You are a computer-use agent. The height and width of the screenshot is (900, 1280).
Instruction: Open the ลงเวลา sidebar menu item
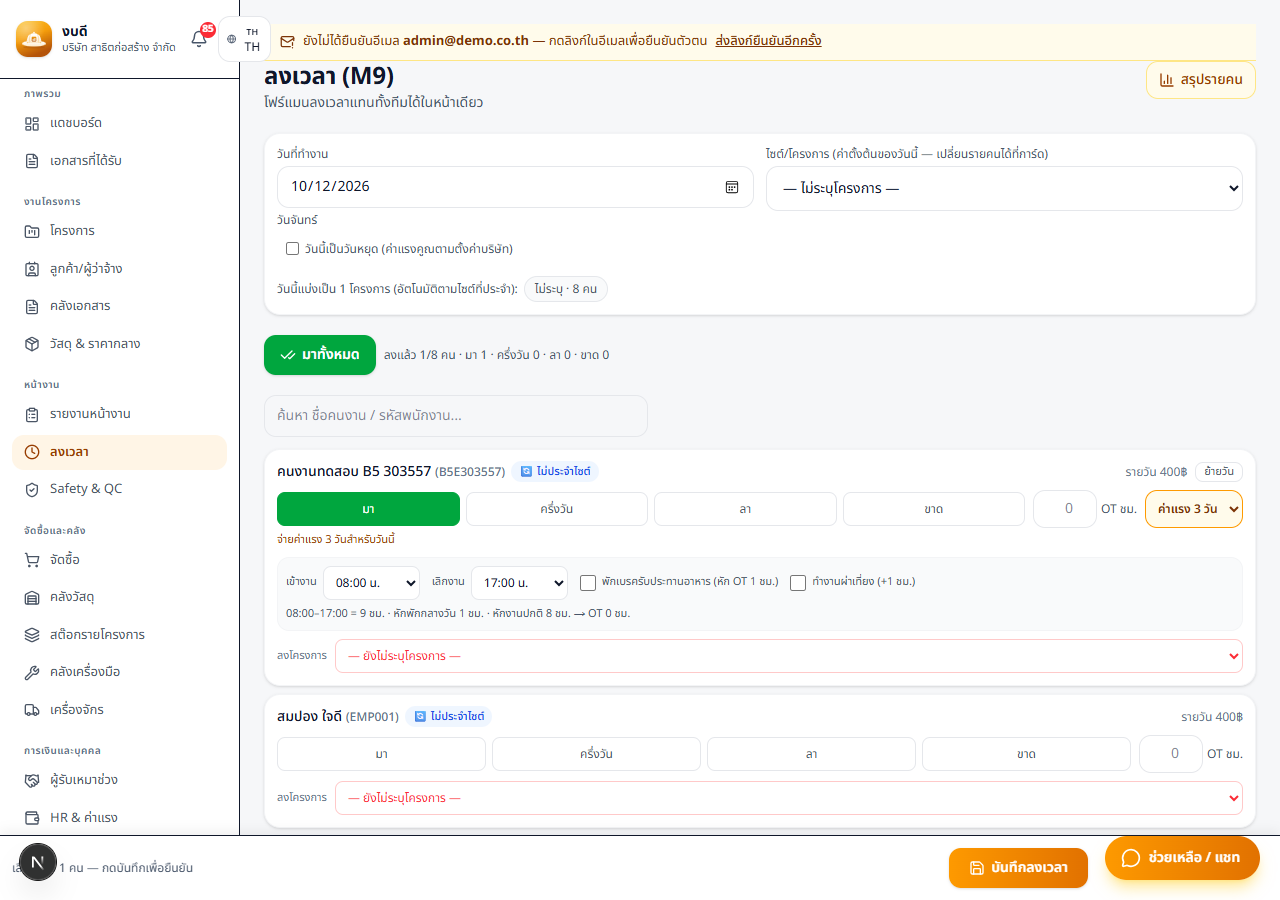(x=120, y=452)
